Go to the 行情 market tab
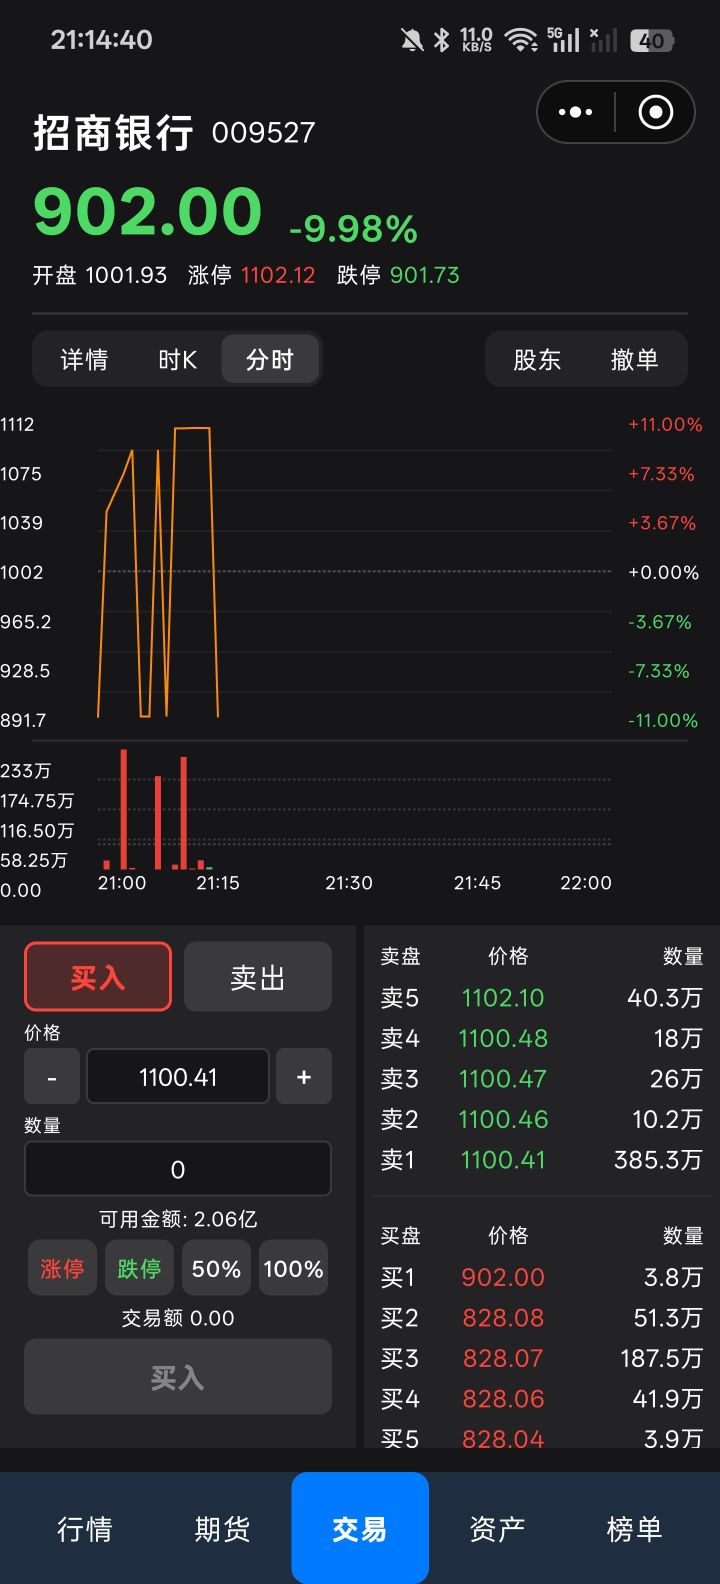This screenshot has height=1584, width=720. point(84,1529)
